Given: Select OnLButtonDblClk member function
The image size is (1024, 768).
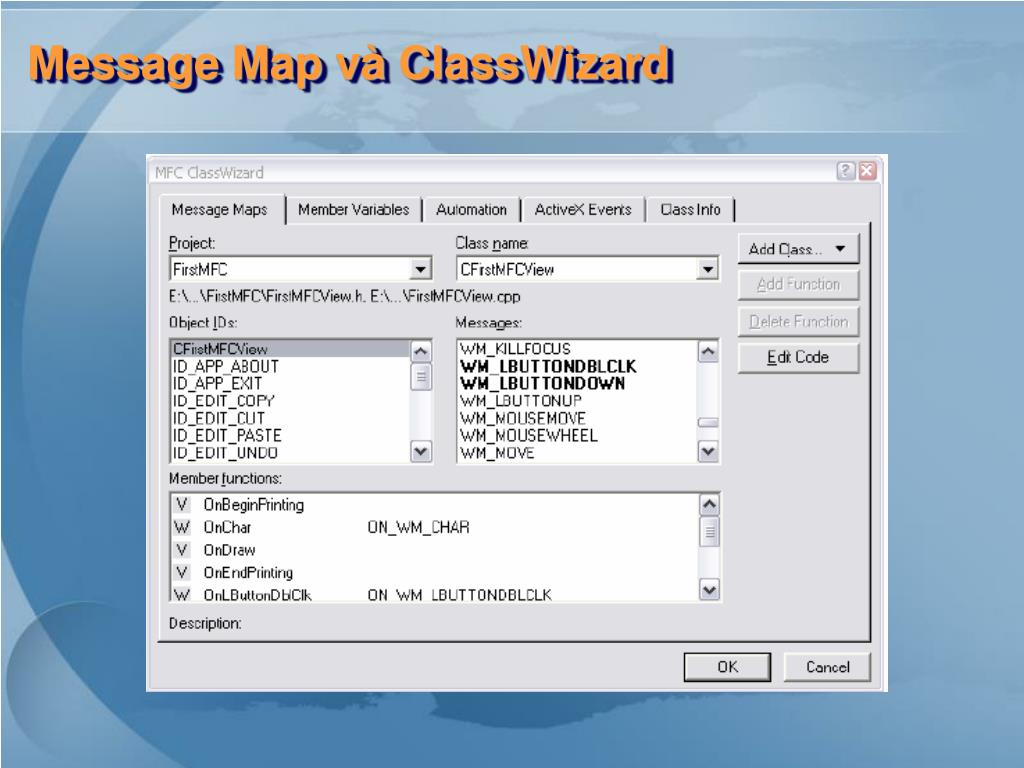Looking at the screenshot, I should pos(434,594).
